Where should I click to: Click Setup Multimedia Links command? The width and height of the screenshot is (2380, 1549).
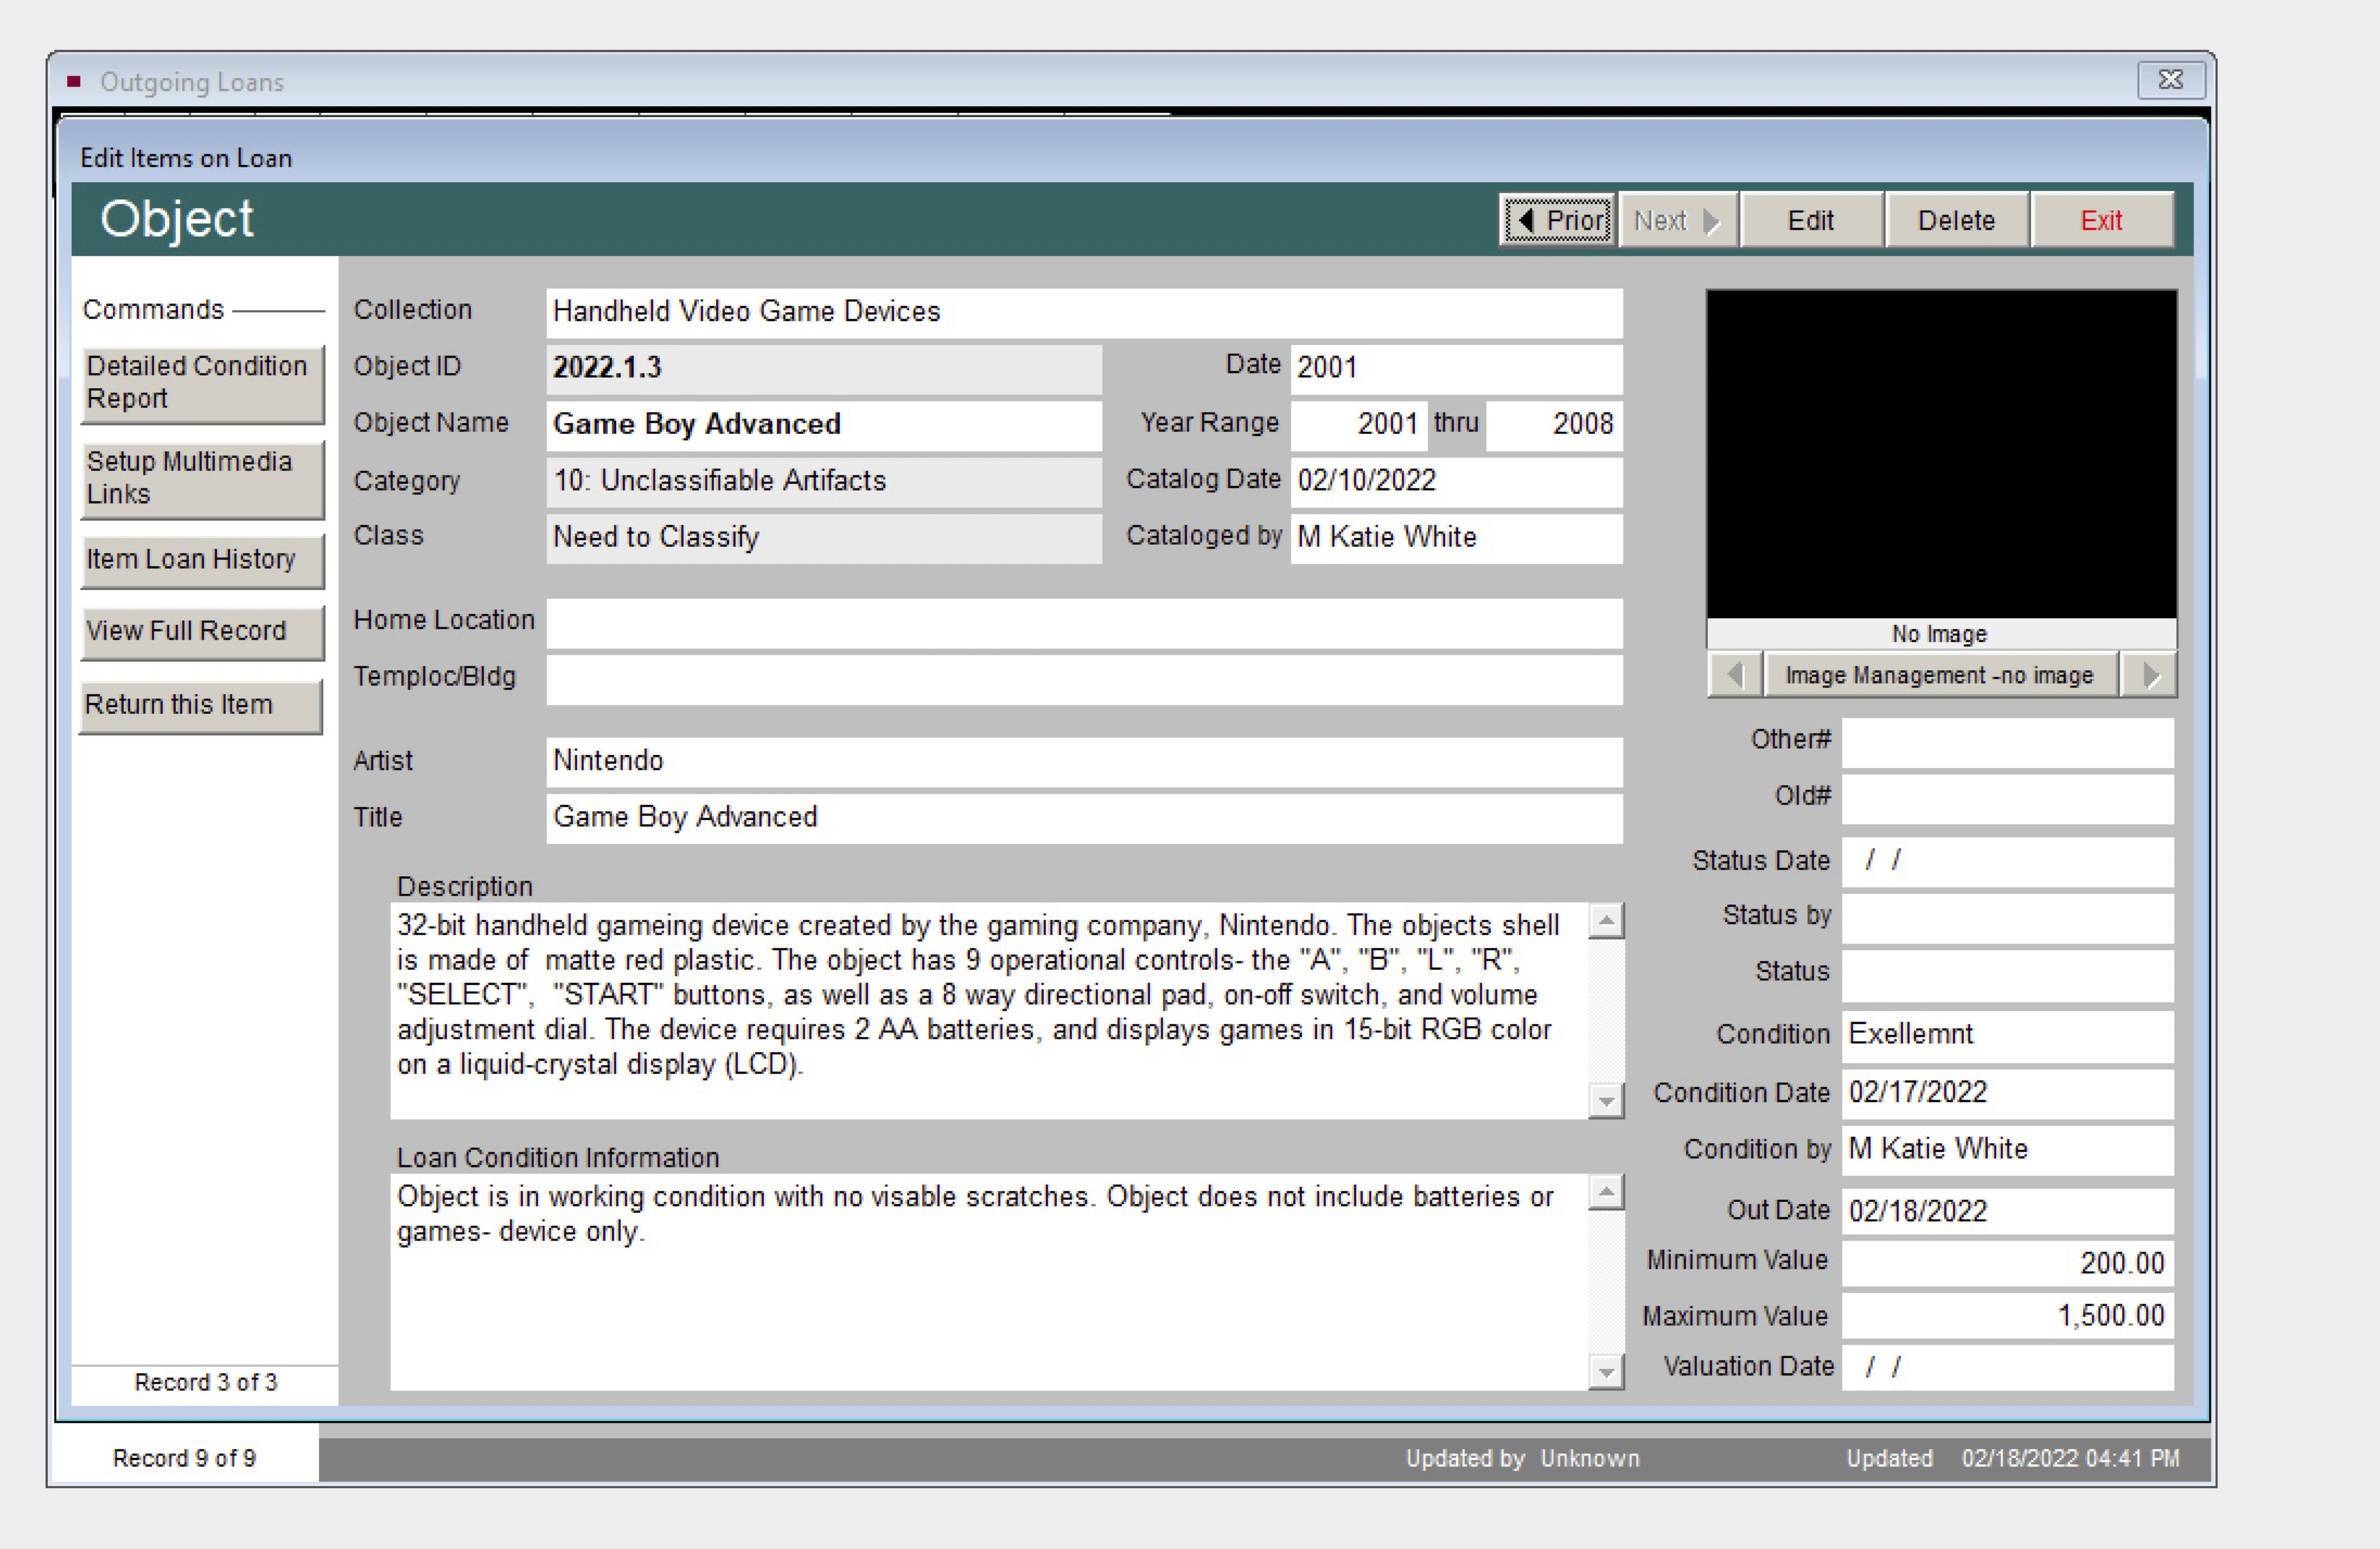coord(202,478)
